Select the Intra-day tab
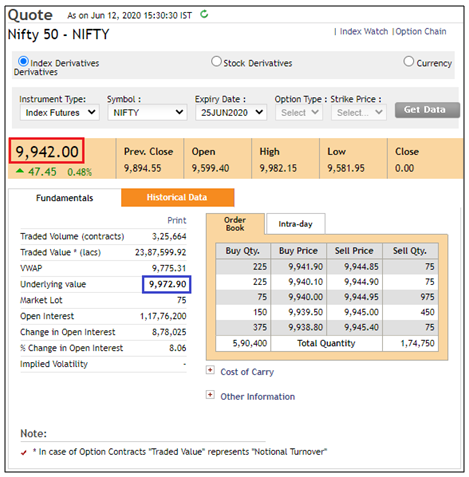Image resolution: width=469 pixels, height=477 pixels. coord(295,224)
